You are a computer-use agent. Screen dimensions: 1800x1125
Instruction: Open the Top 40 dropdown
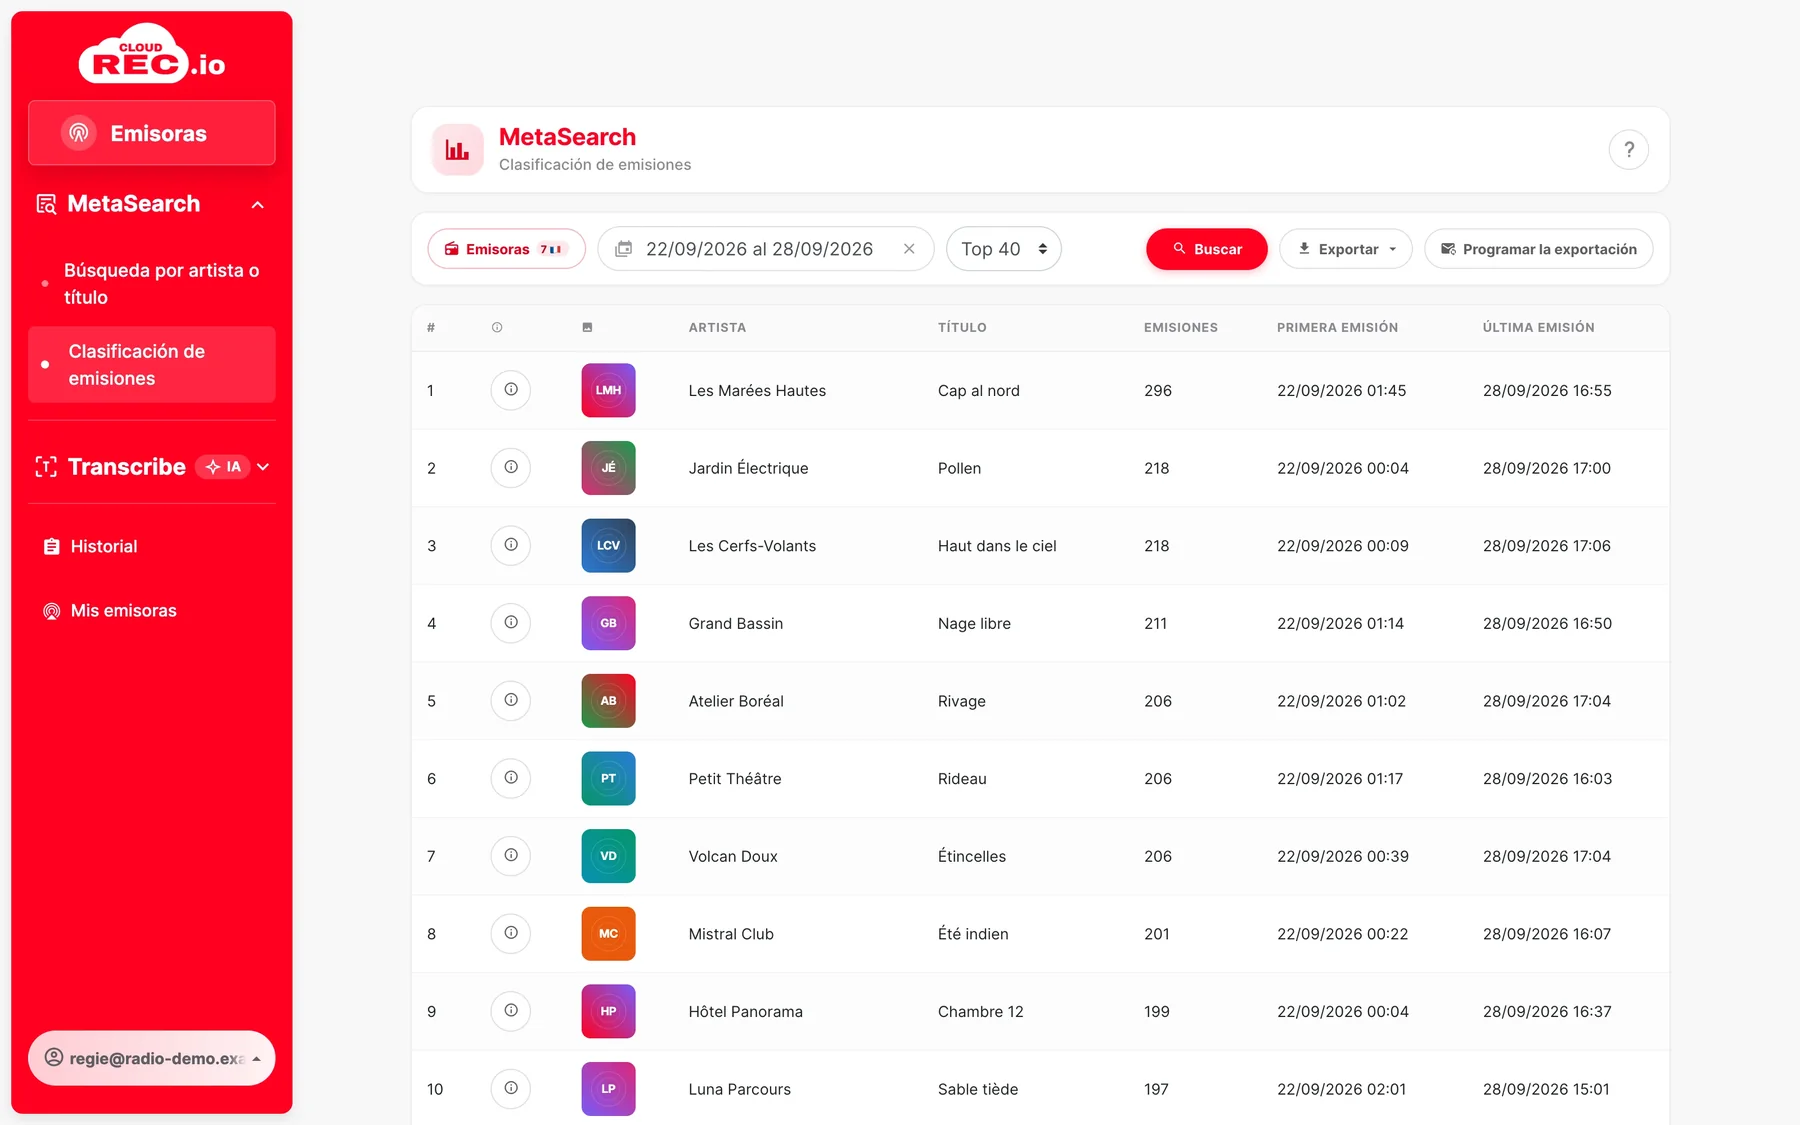pos(1003,249)
